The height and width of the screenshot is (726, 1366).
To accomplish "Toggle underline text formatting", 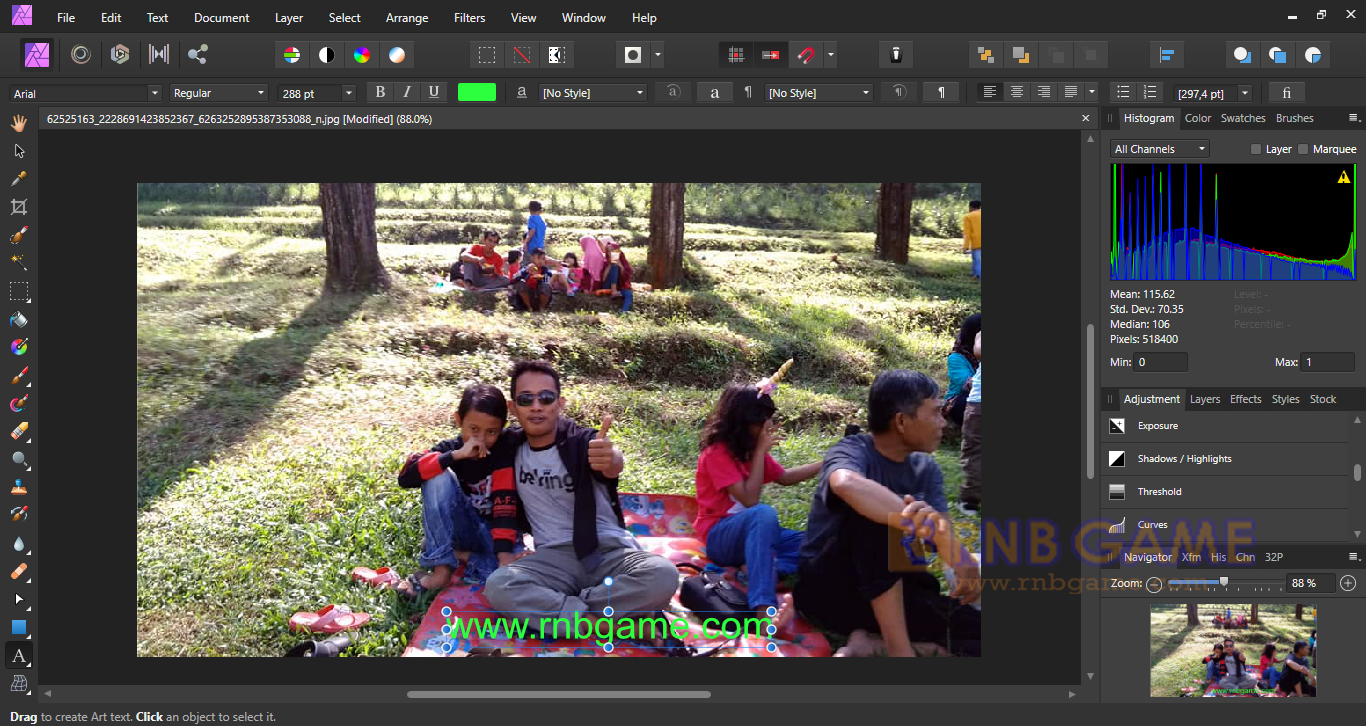I will 433,92.
